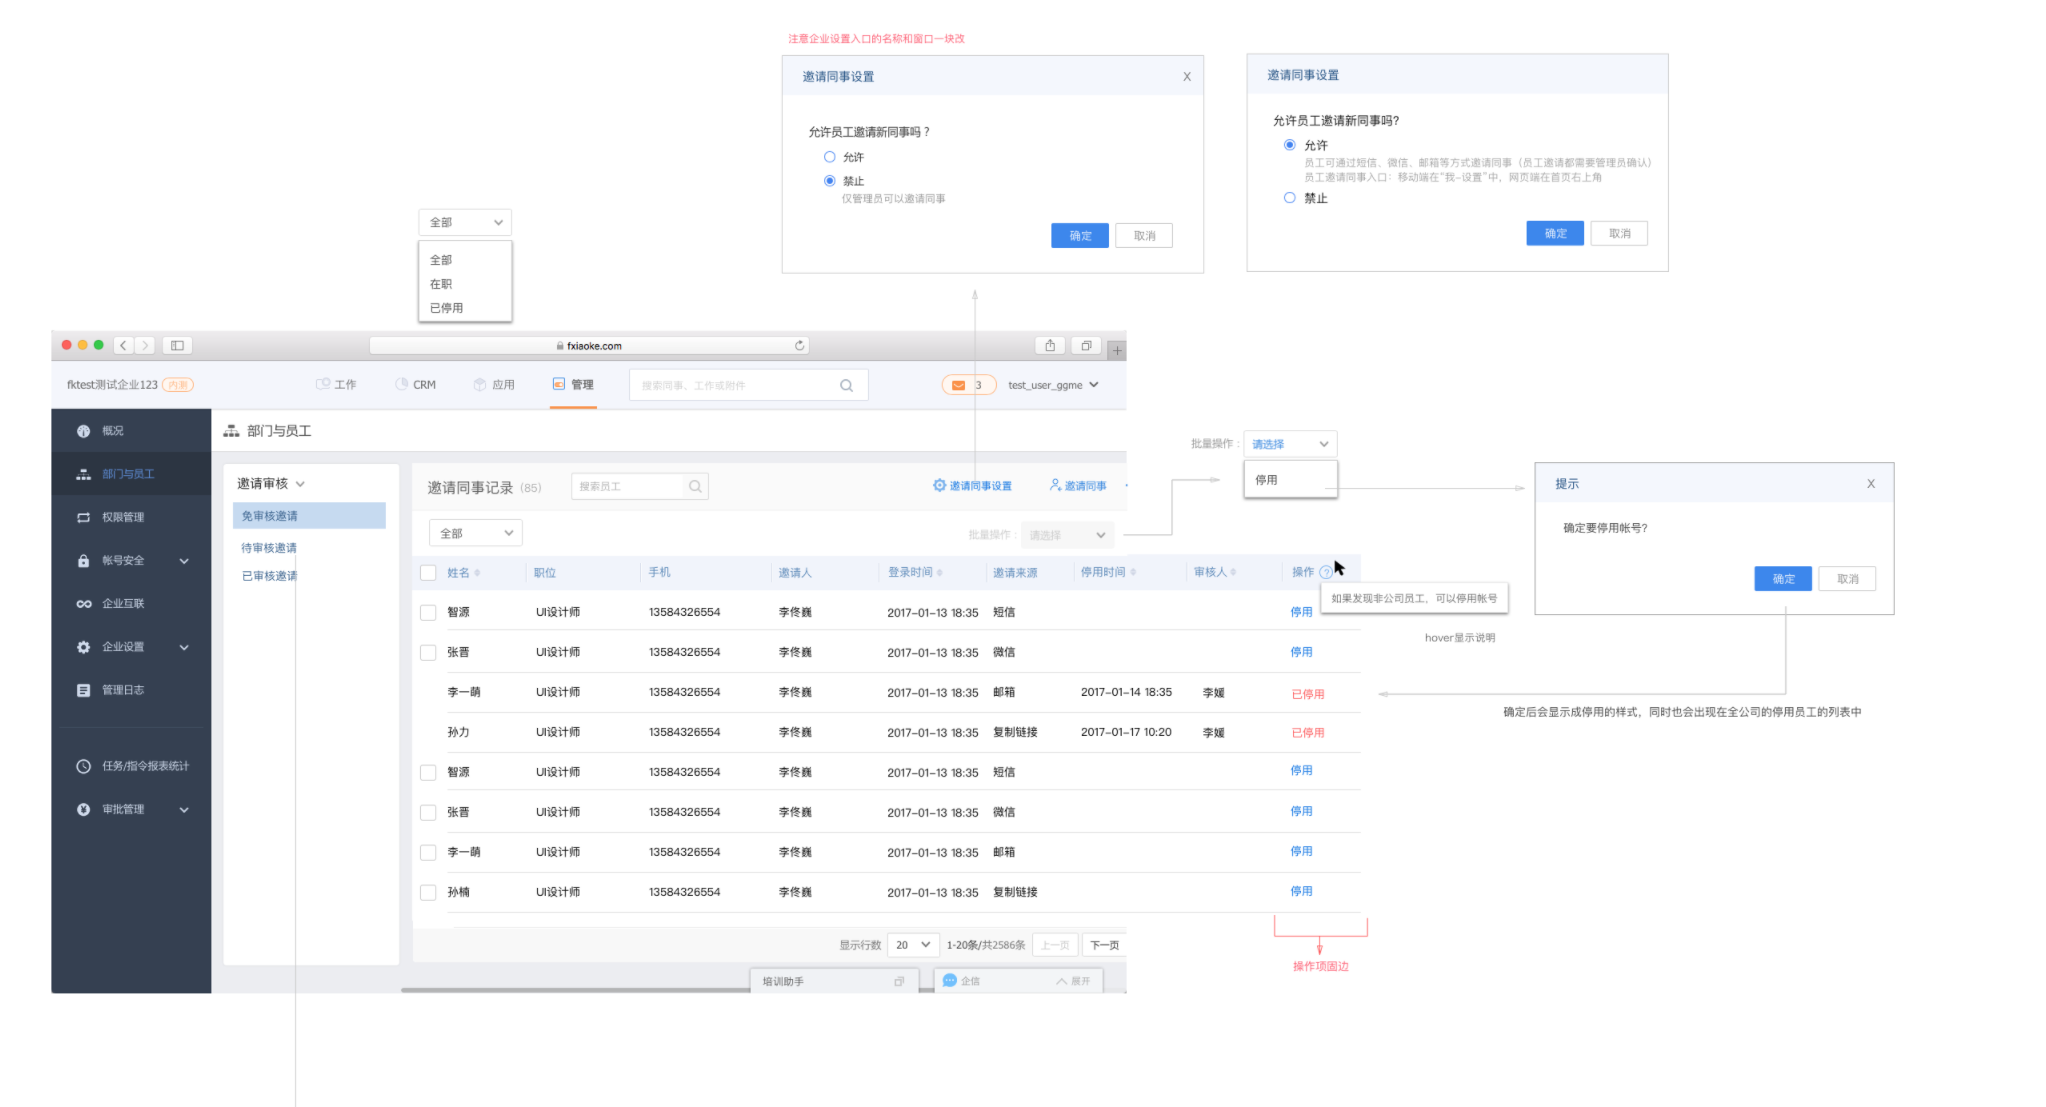The image size is (2046, 1107).
Task: Click the browser forward arrow
Action: click(x=146, y=345)
